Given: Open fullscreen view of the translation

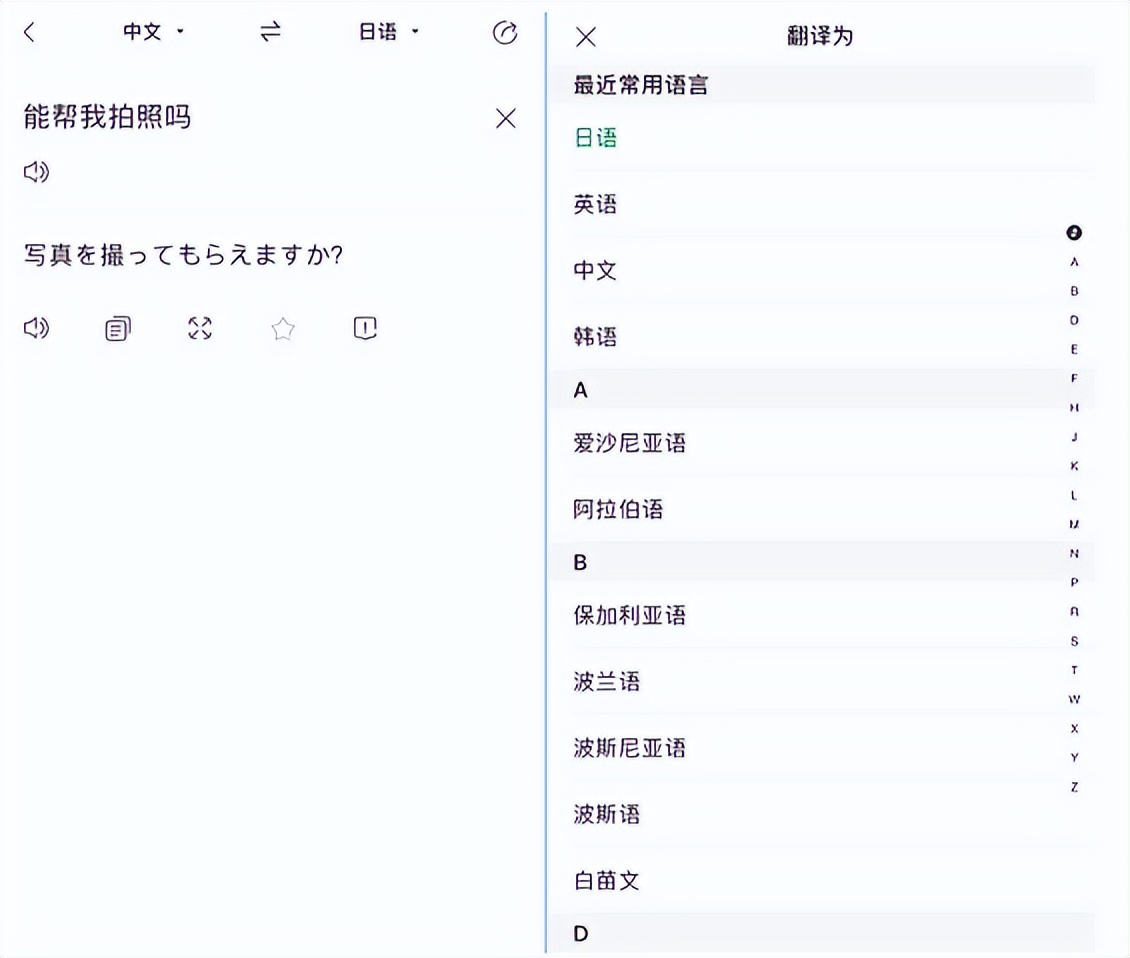Looking at the screenshot, I should coord(199,328).
